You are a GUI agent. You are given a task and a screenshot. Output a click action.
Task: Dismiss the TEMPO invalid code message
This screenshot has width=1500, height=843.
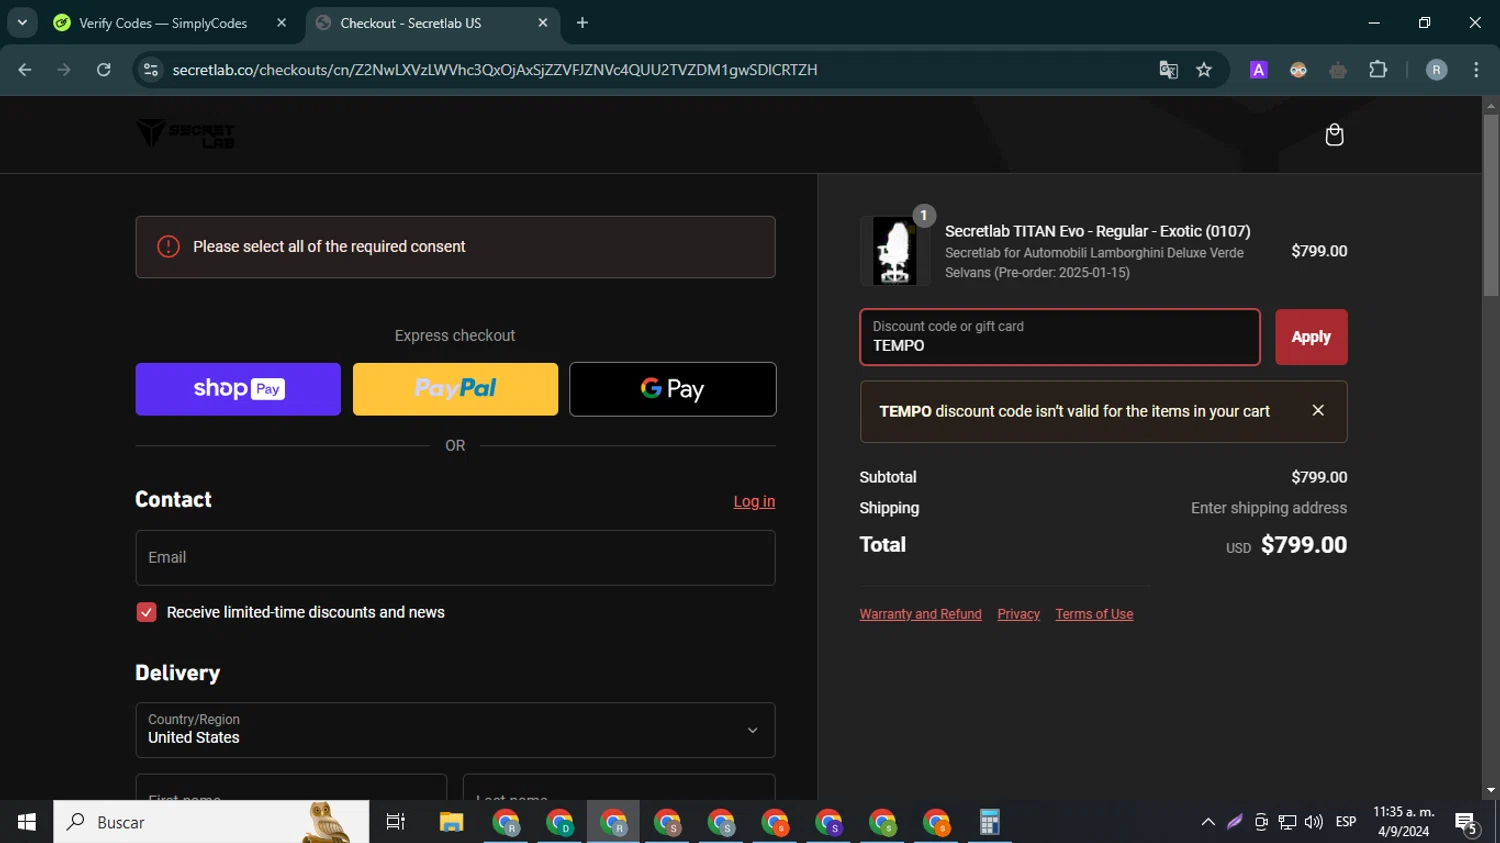click(1318, 411)
